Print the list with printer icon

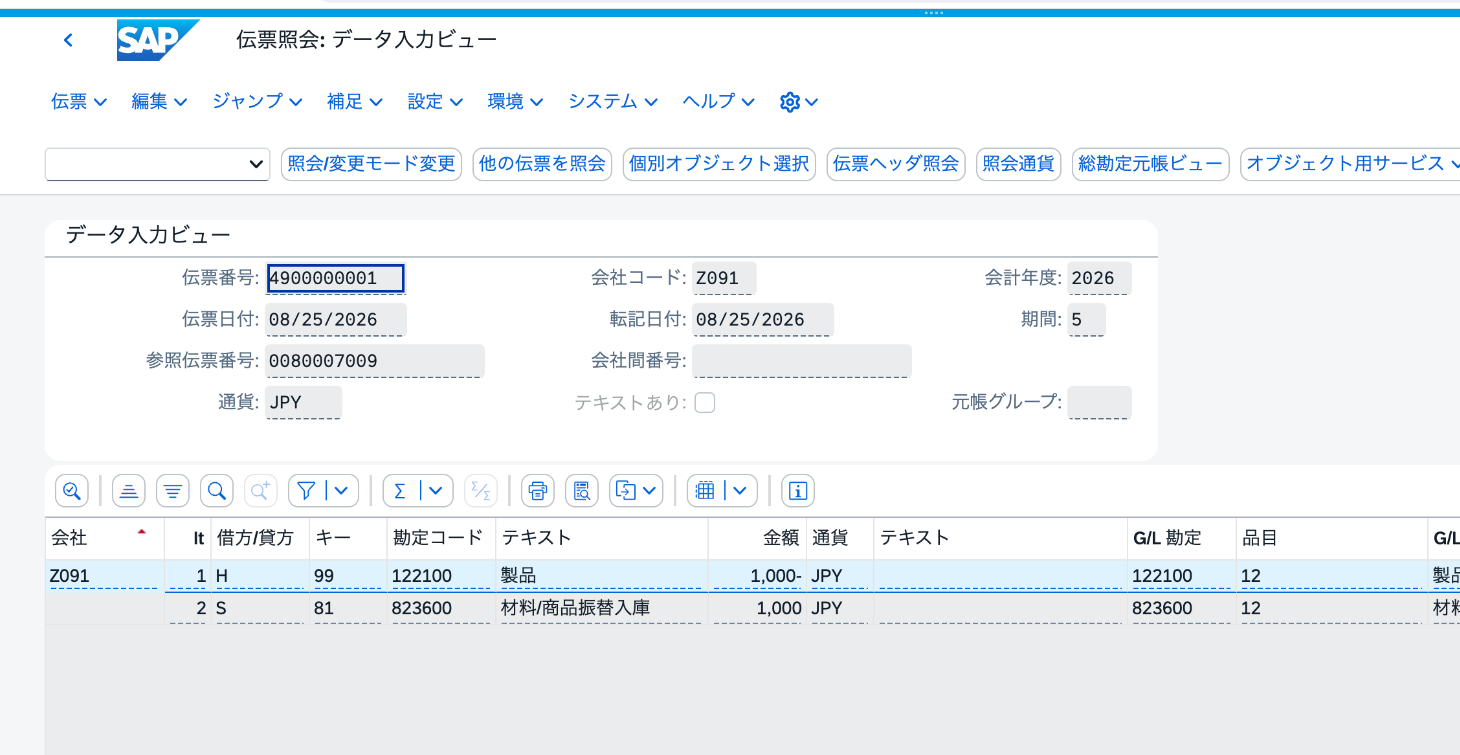click(538, 490)
